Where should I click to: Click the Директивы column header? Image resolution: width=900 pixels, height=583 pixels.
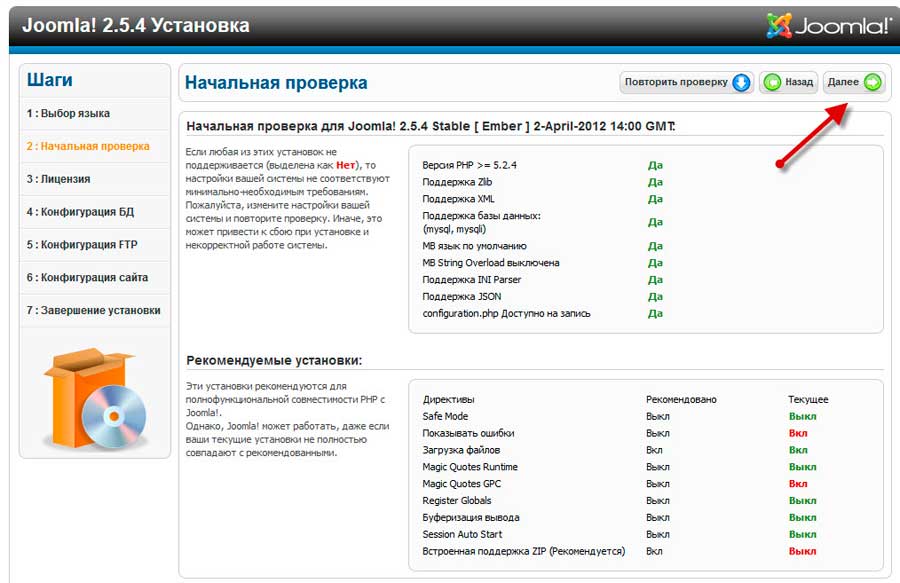pos(448,399)
